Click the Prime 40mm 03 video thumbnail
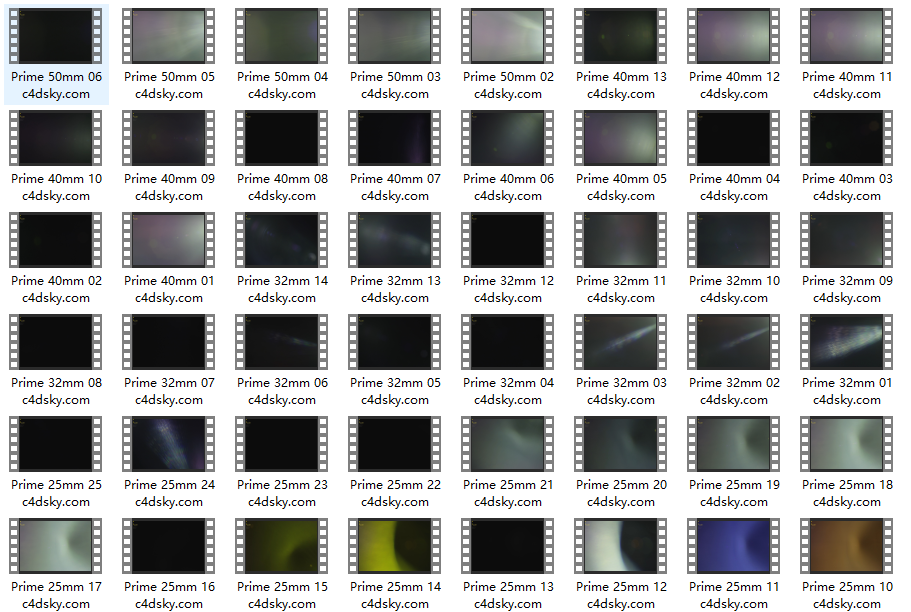Viewport: 911px width, 612px height. (847, 138)
